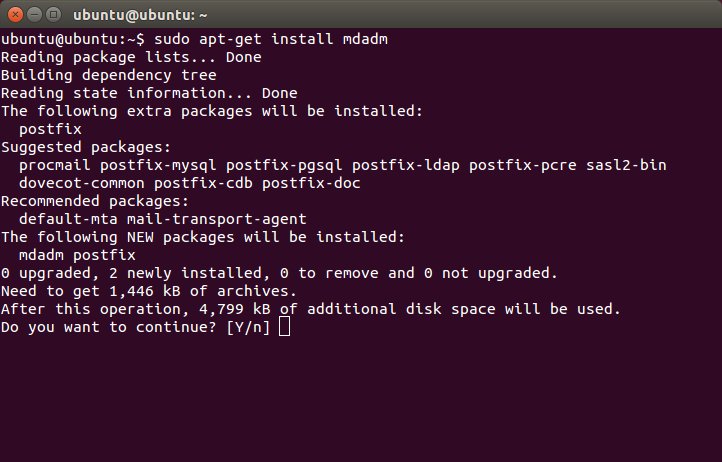This screenshot has height=462, width=722.
Task: Click the 'postfix-ldap' suggested package
Action: tap(406, 165)
